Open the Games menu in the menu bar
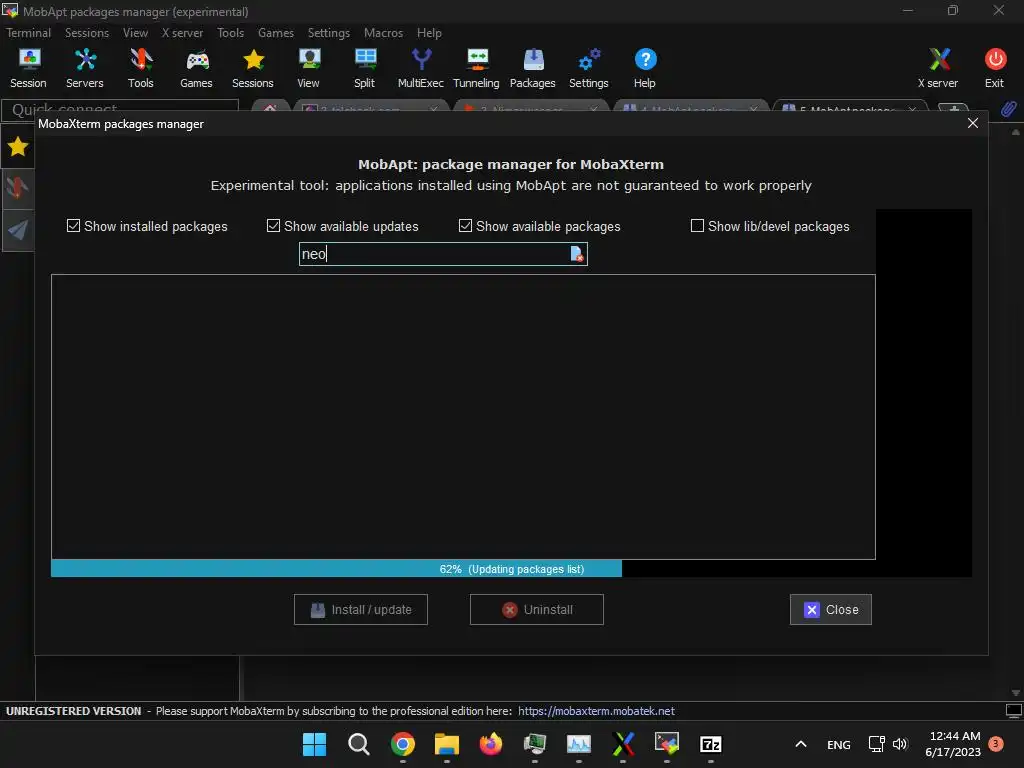The image size is (1024, 768). click(x=276, y=33)
